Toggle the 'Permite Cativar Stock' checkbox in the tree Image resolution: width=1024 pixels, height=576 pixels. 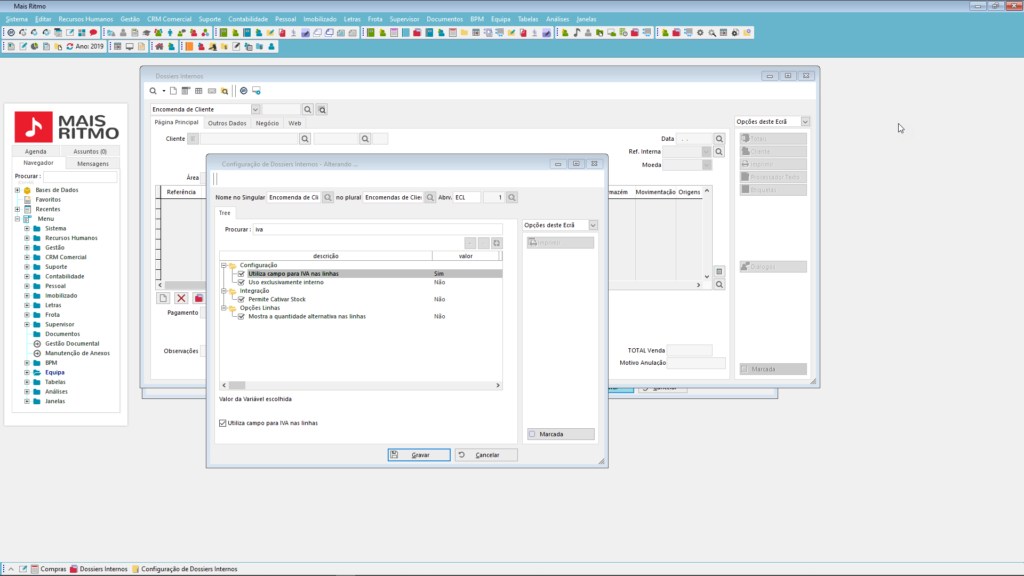(241, 299)
